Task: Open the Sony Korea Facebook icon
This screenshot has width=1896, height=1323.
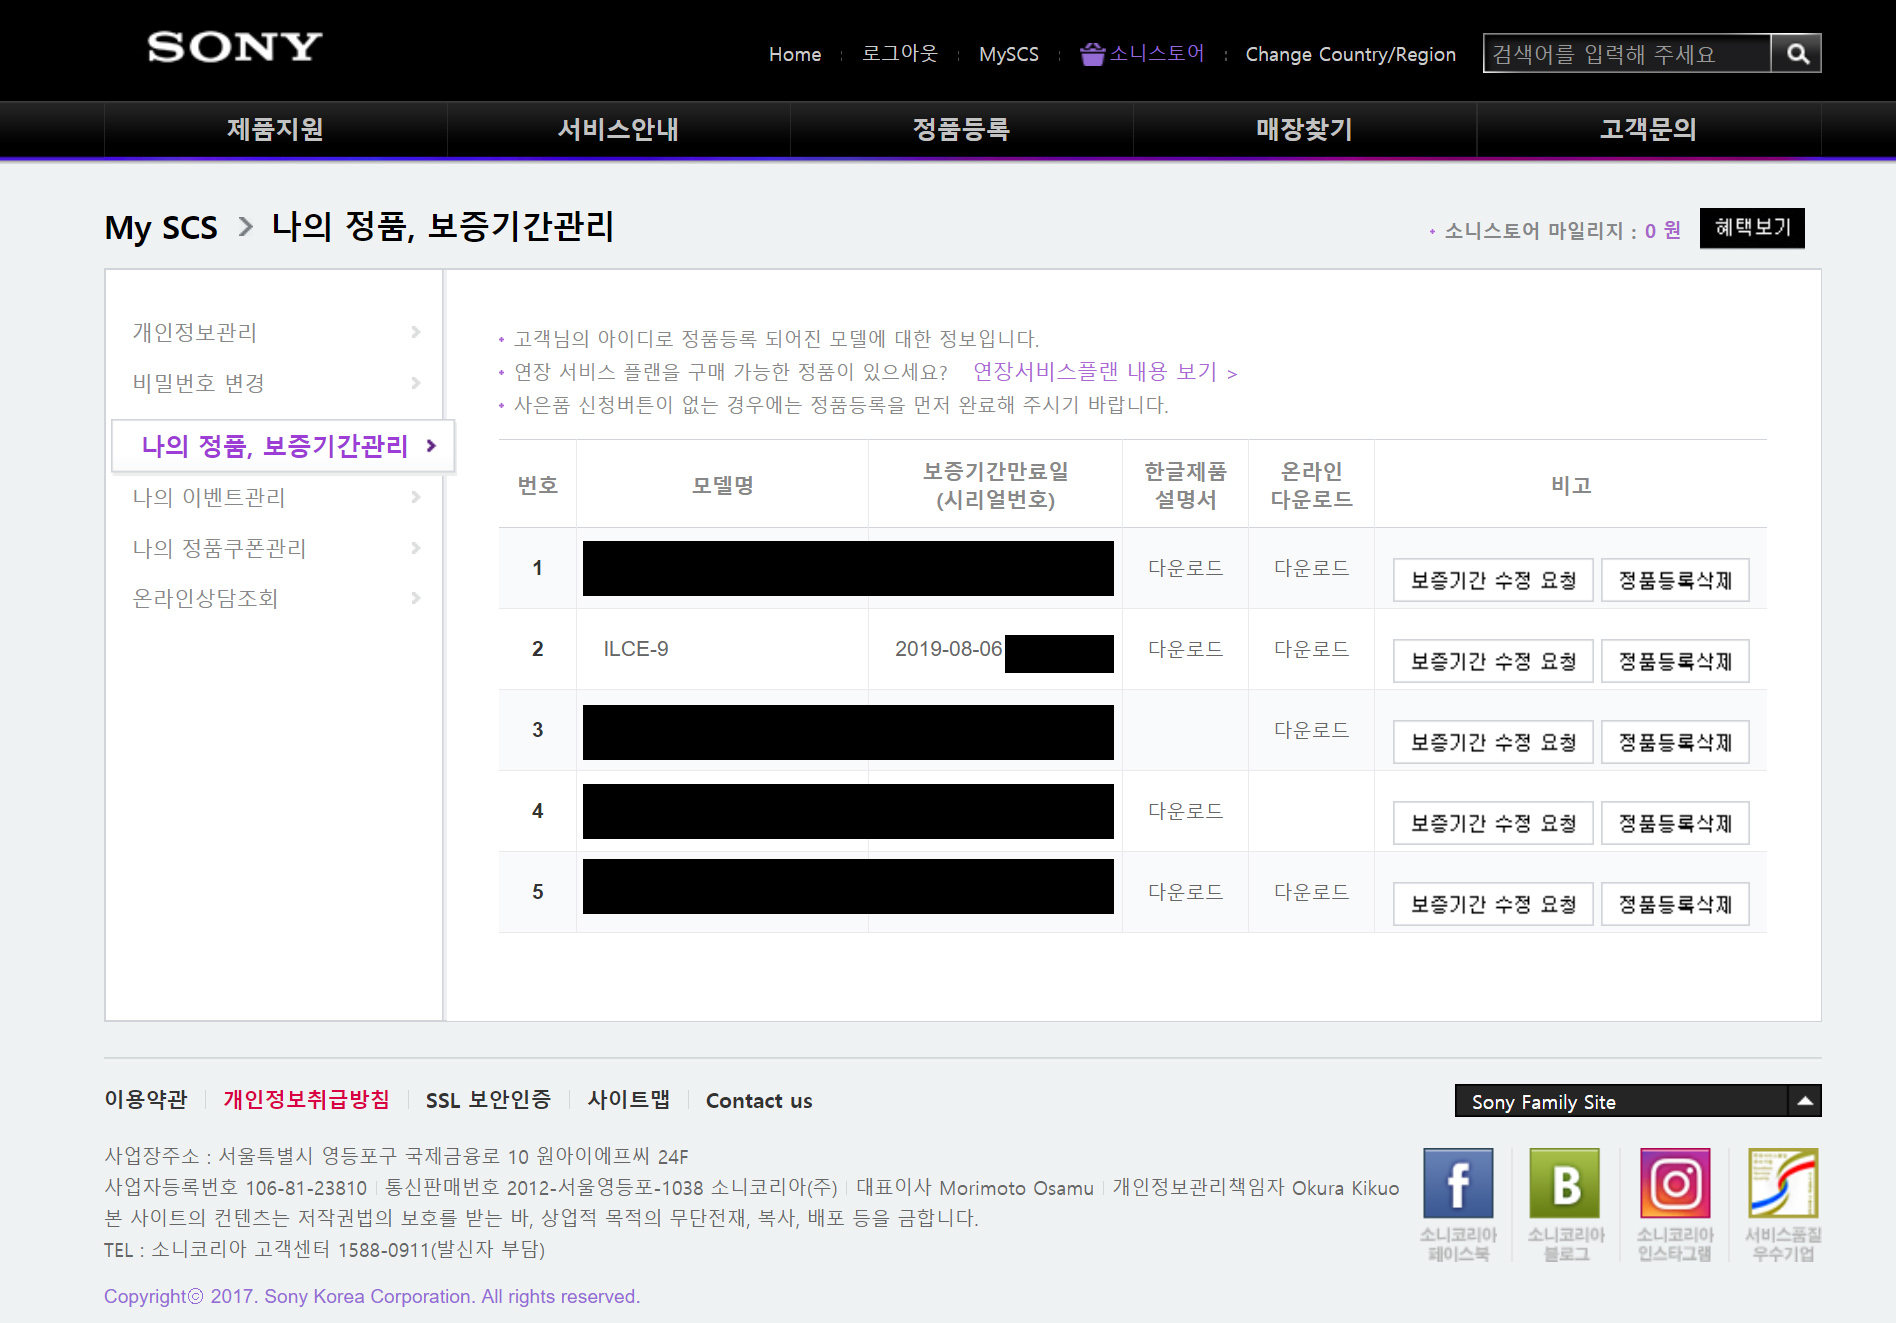Action: click(x=1458, y=1184)
